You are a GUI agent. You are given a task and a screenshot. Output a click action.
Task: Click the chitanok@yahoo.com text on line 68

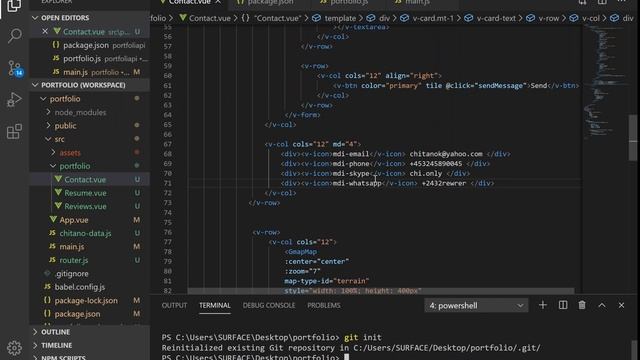pyautogui.click(x=446, y=154)
